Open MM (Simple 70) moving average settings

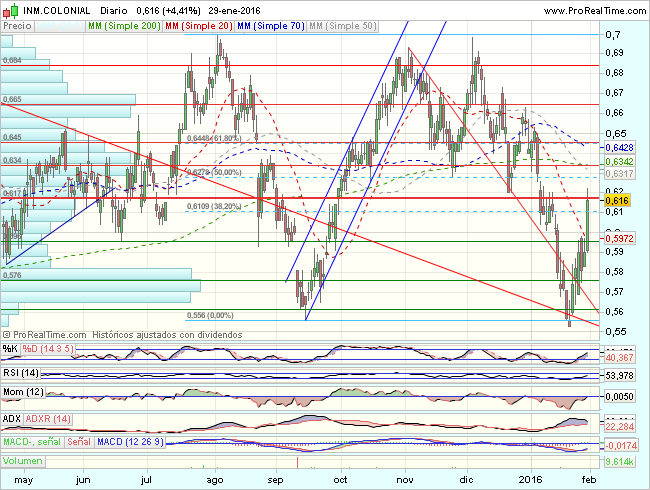point(271,26)
